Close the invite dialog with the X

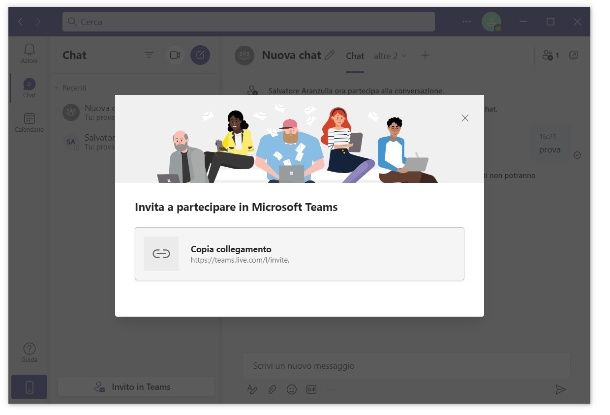click(x=465, y=118)
